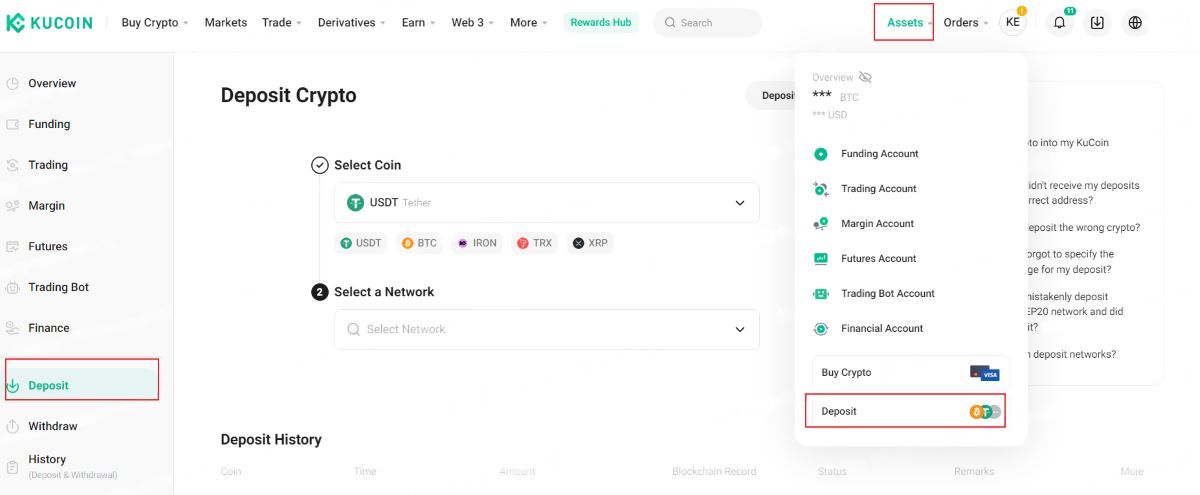Expand the Buy Crypto menu
The image size is (1200, 495).
tap(154, 22)
